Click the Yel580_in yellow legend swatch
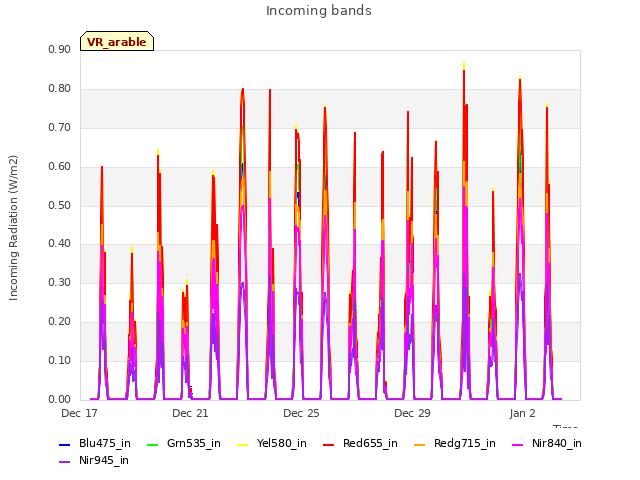 (x=242, y=444)
